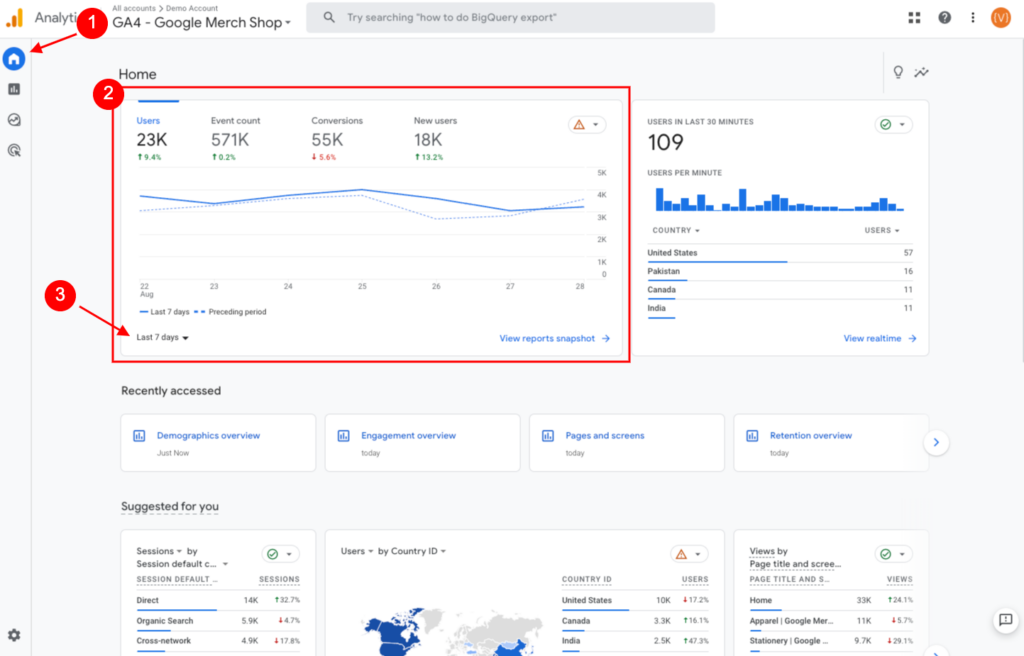The width and height of the screenshot is (1024, 656).
Task: Open GA4 - Google Merch Shop property selector
Action: point(201,23)
